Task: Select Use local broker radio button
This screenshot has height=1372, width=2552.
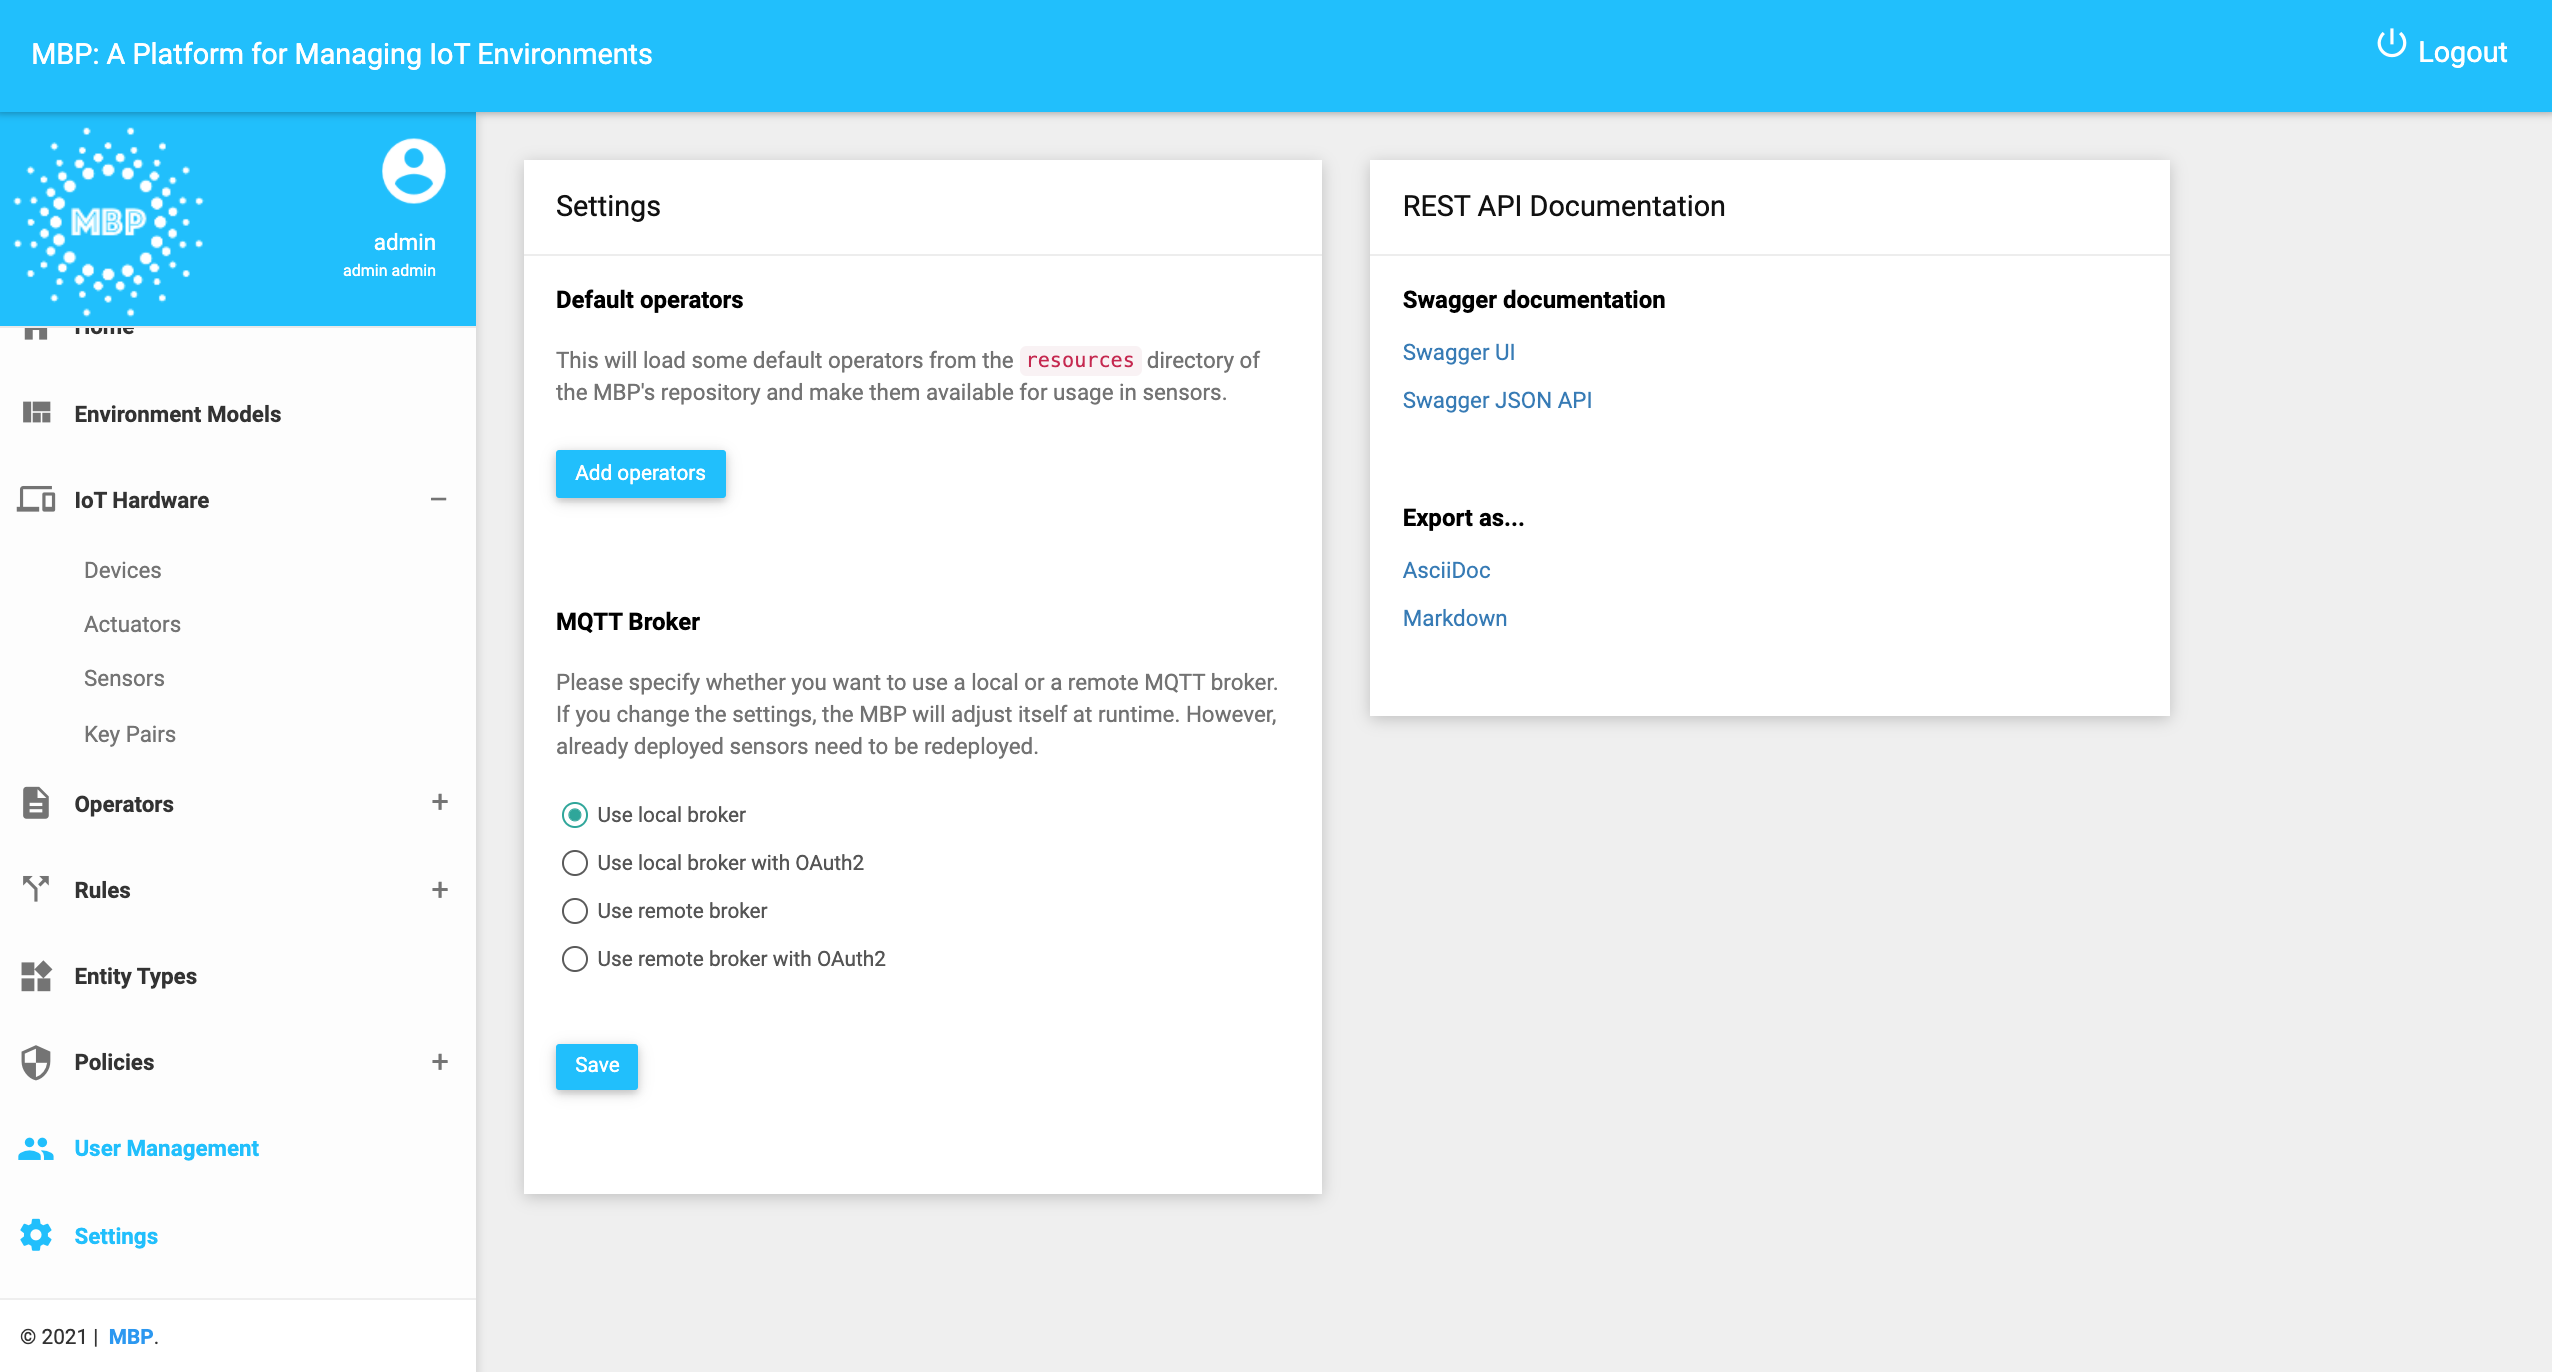Action: 573,814
